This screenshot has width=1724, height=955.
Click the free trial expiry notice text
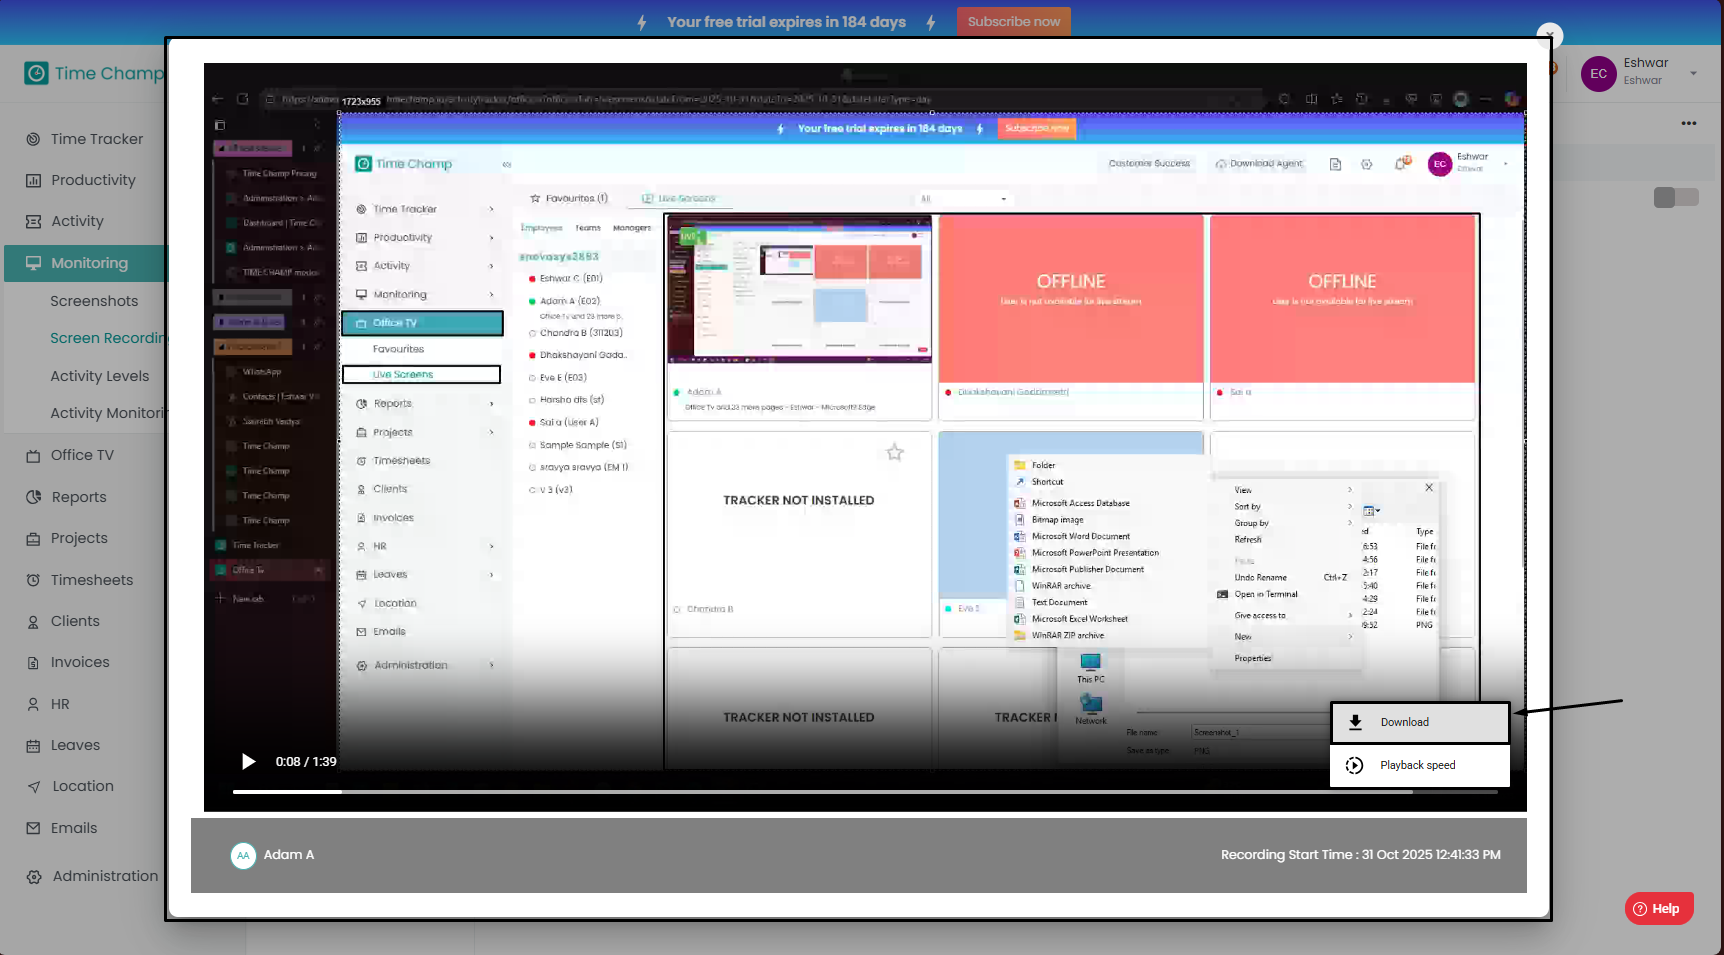(786, 22)
